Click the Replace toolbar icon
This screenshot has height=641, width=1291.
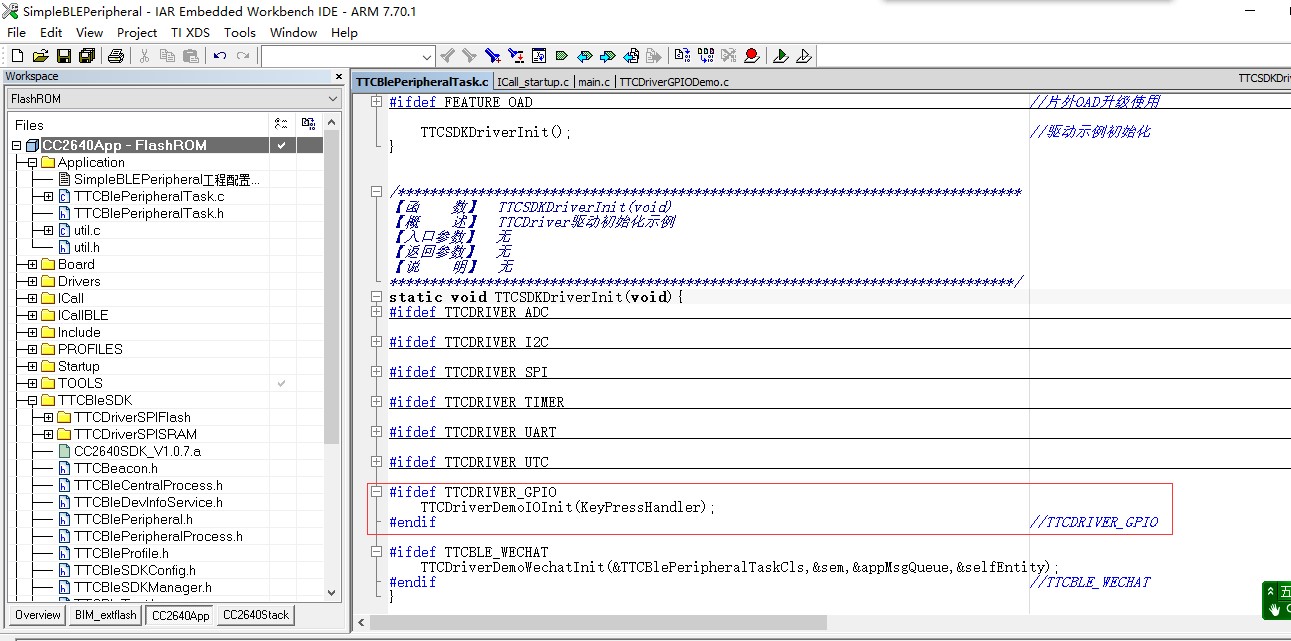[x=516, y=56]
